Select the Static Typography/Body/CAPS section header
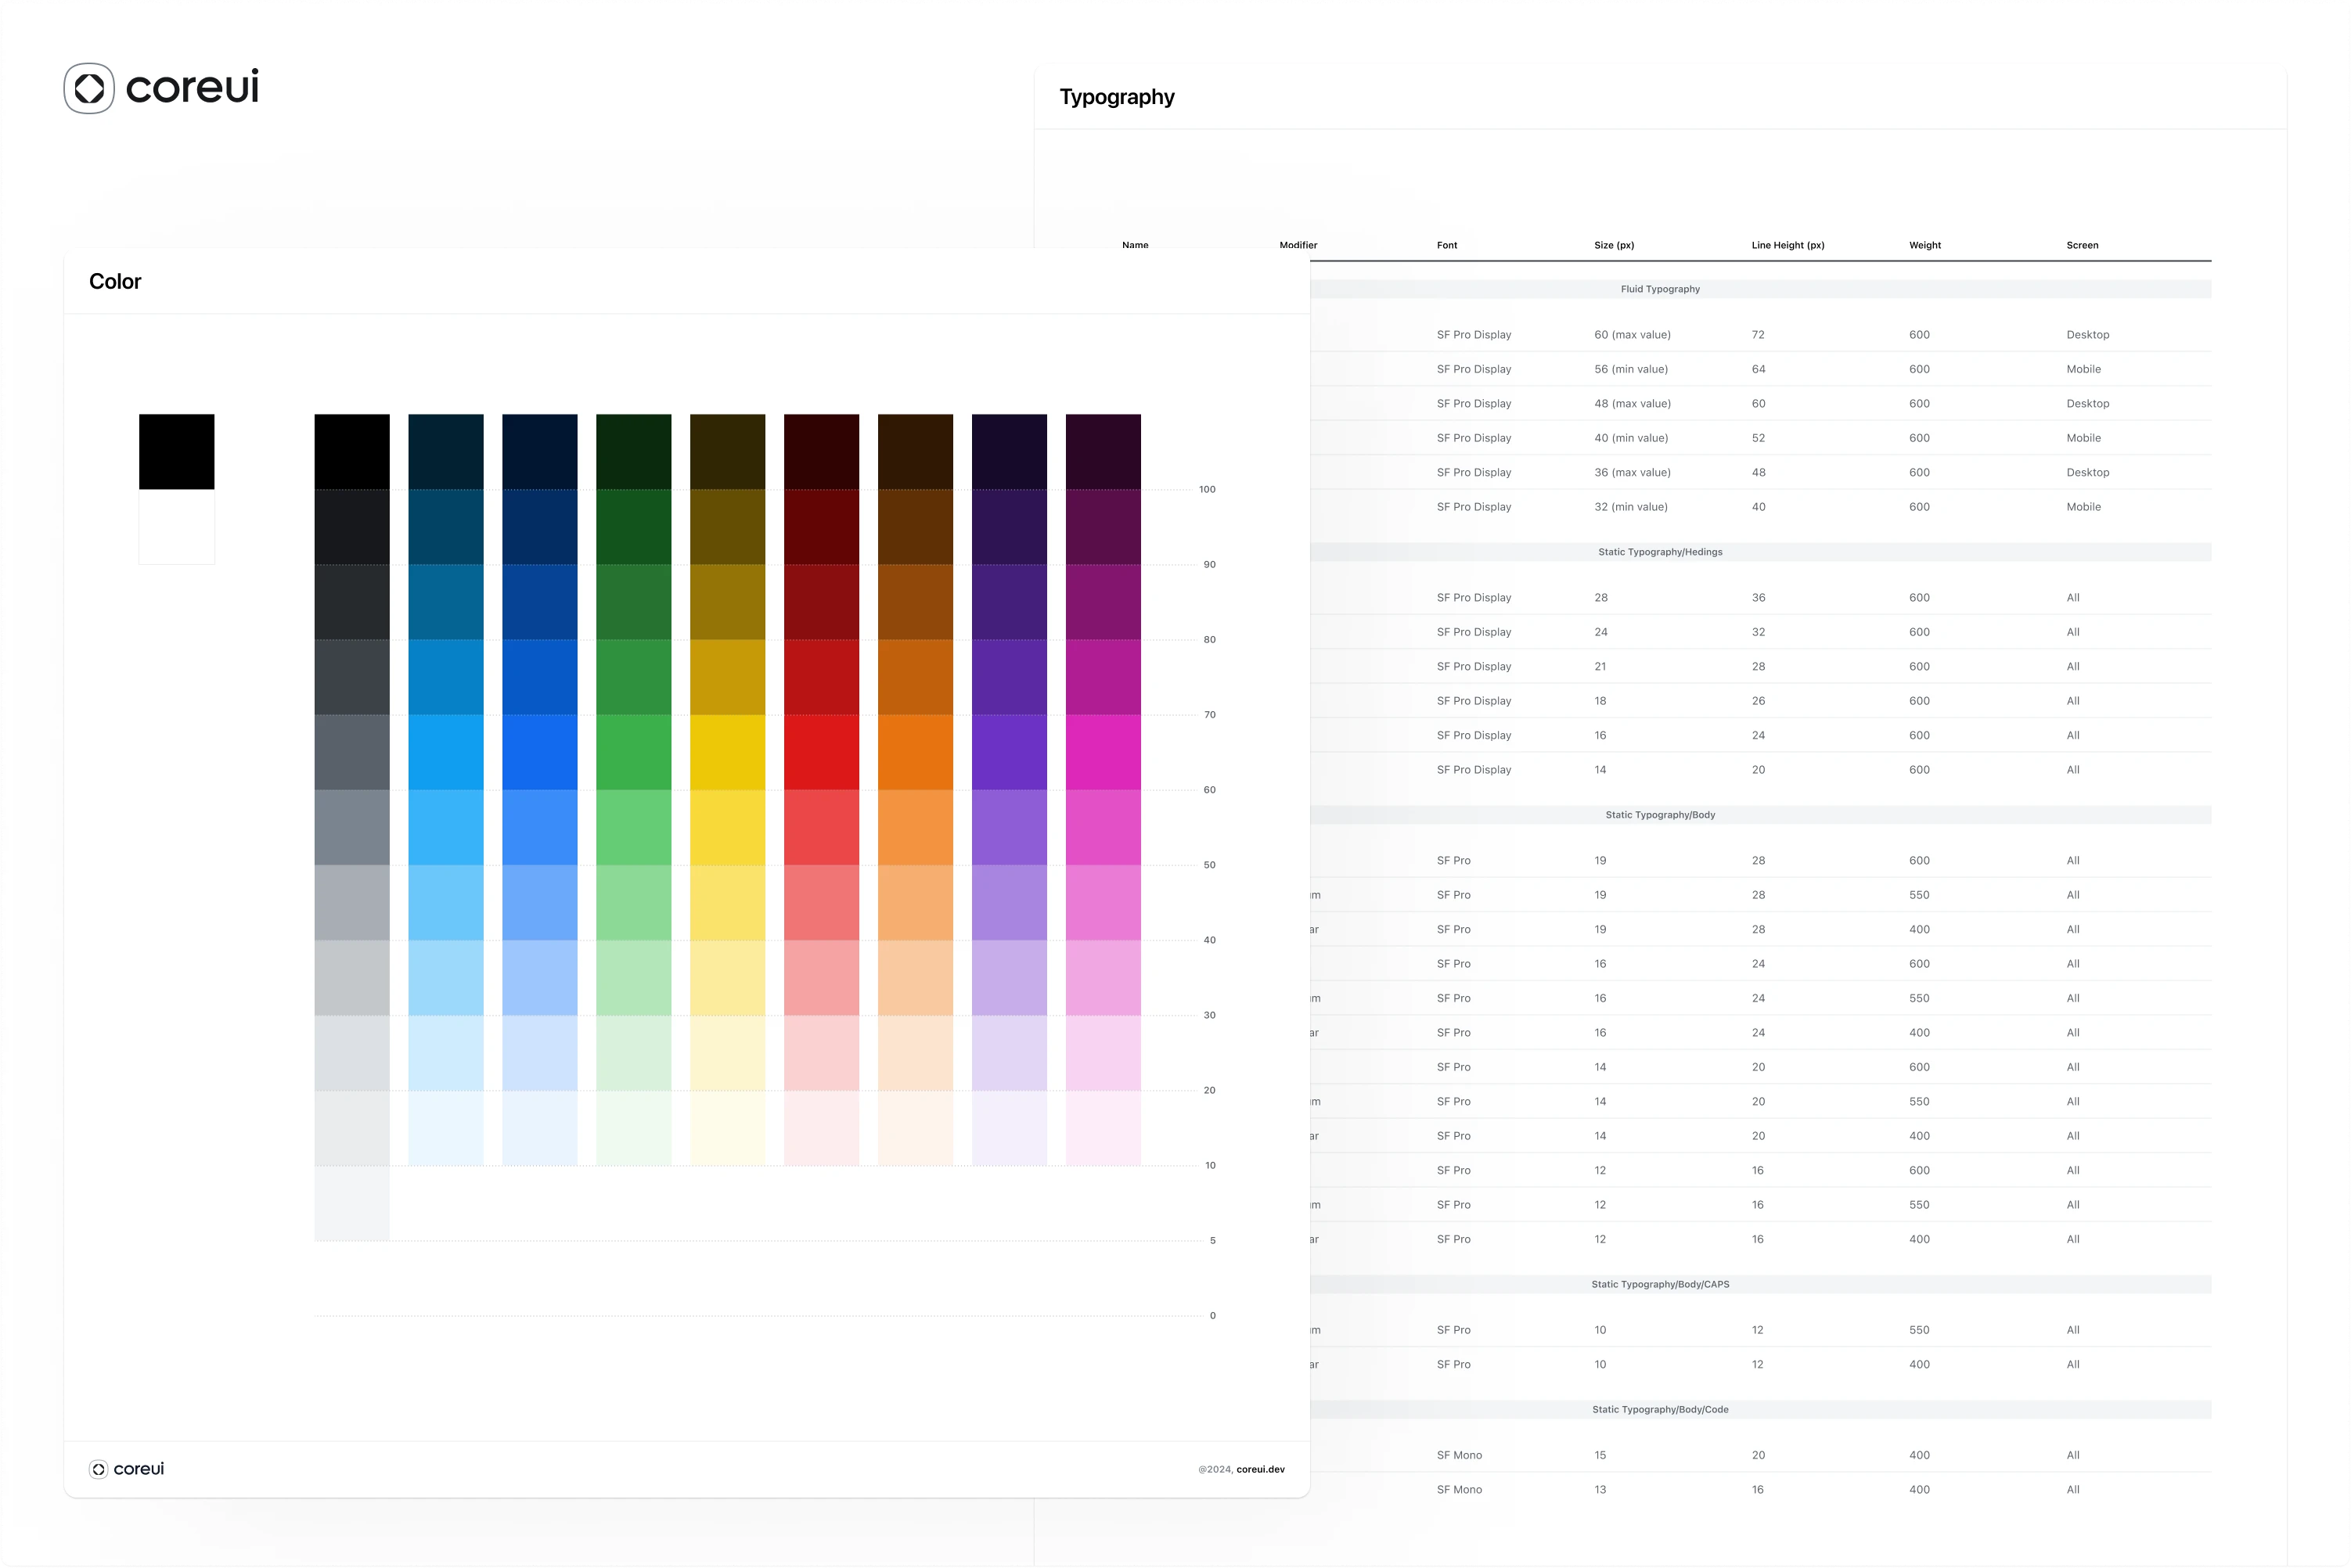 point(1660,1285)
